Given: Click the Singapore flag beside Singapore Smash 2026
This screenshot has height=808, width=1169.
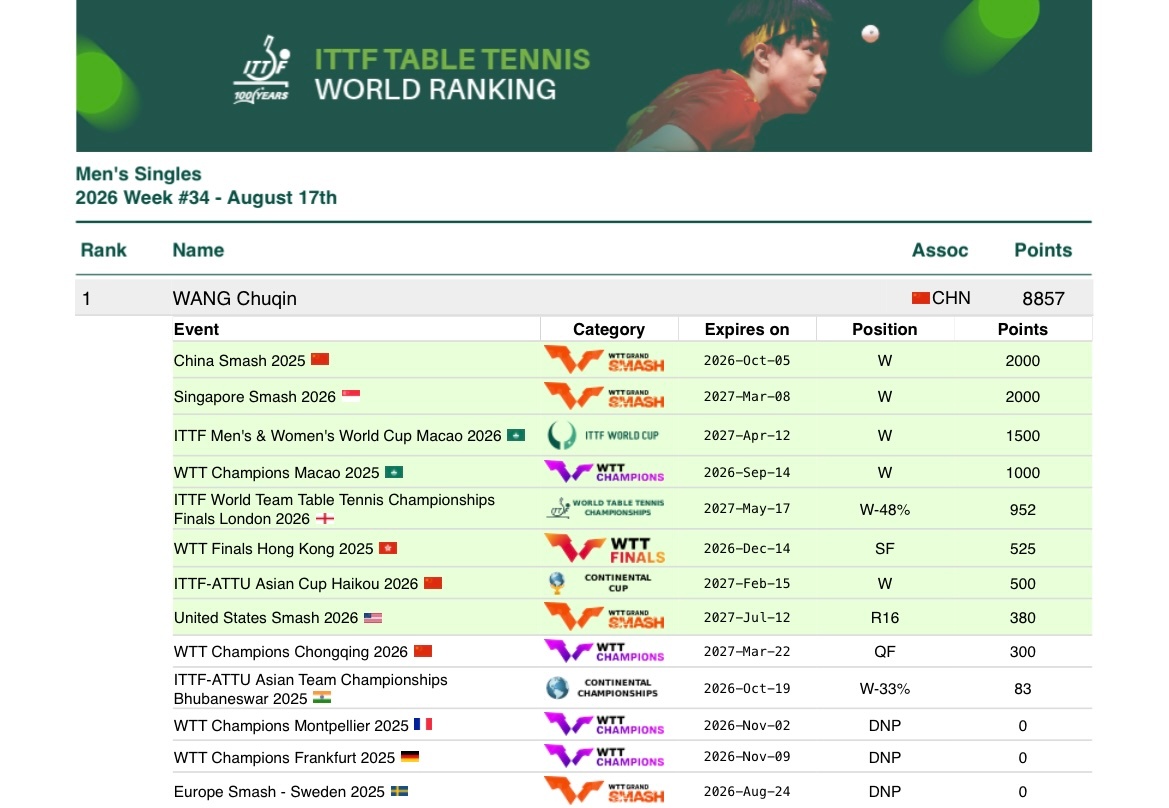Looking at the screenshot, I should pyautogui.click(x=350, y=396).
